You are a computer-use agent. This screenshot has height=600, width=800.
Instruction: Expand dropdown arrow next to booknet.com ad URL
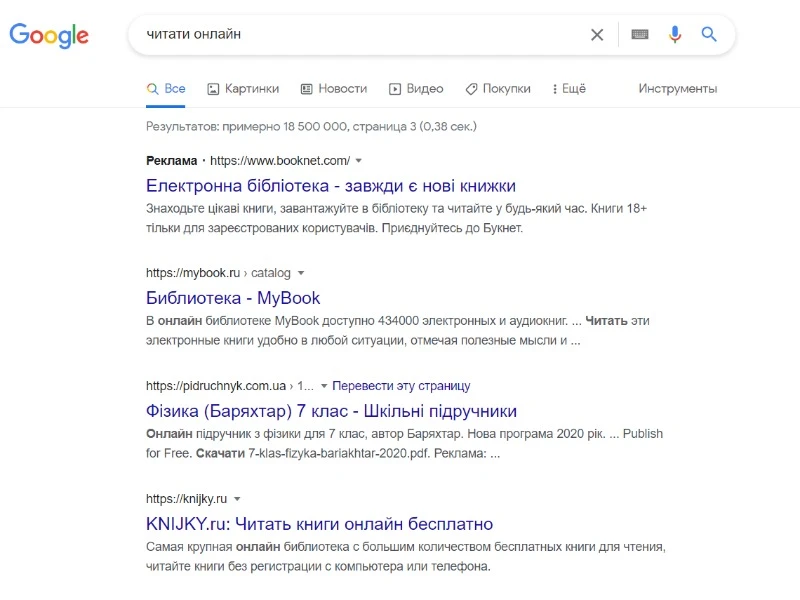pyautogui.click(x=359, y=161)
